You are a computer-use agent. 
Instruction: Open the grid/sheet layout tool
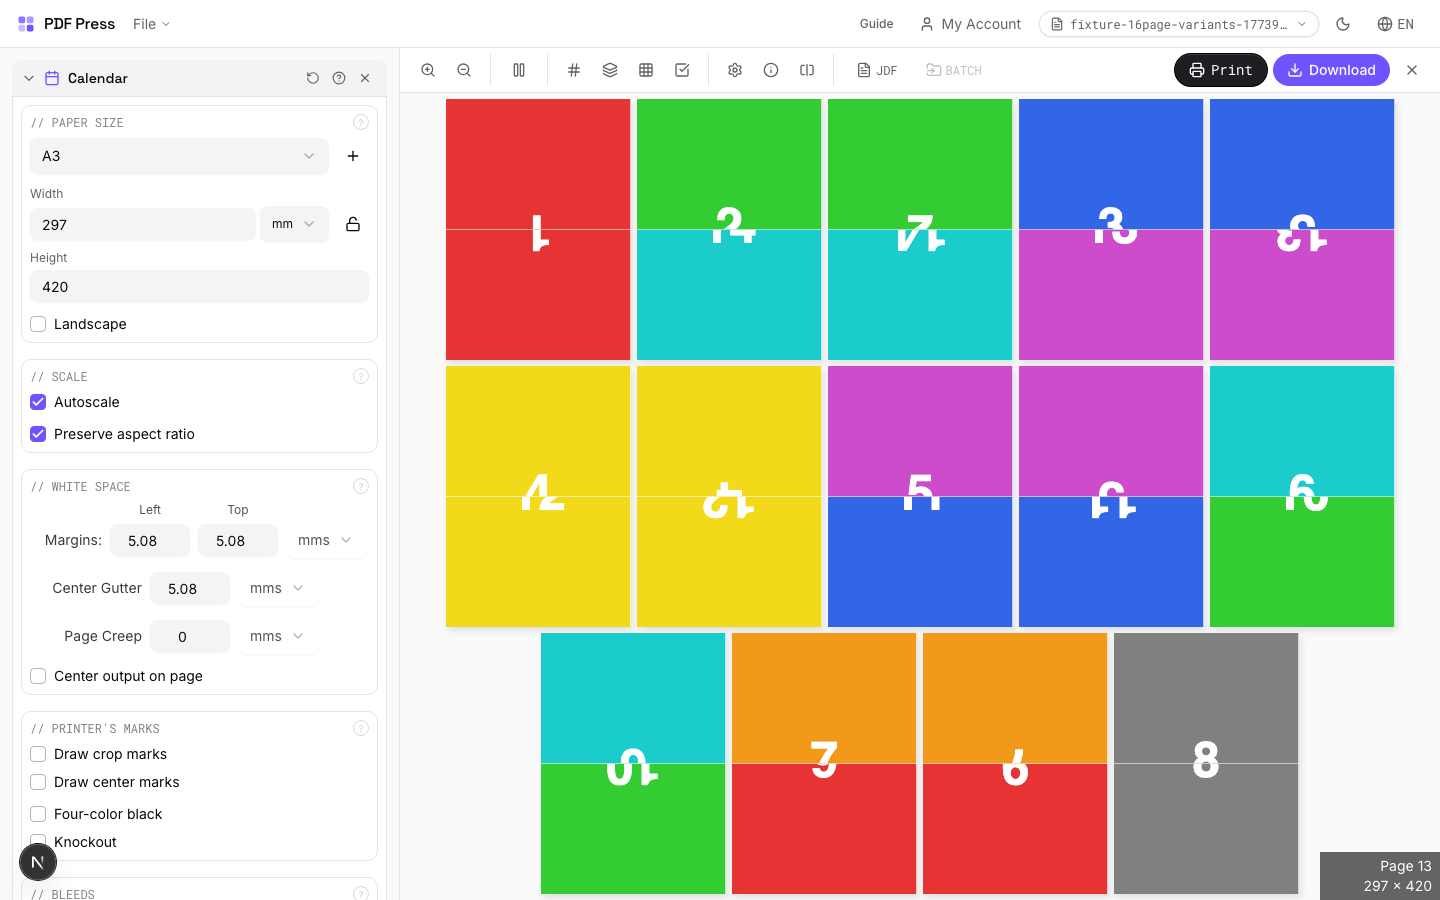pyautogui.click(x=573, y=70)
